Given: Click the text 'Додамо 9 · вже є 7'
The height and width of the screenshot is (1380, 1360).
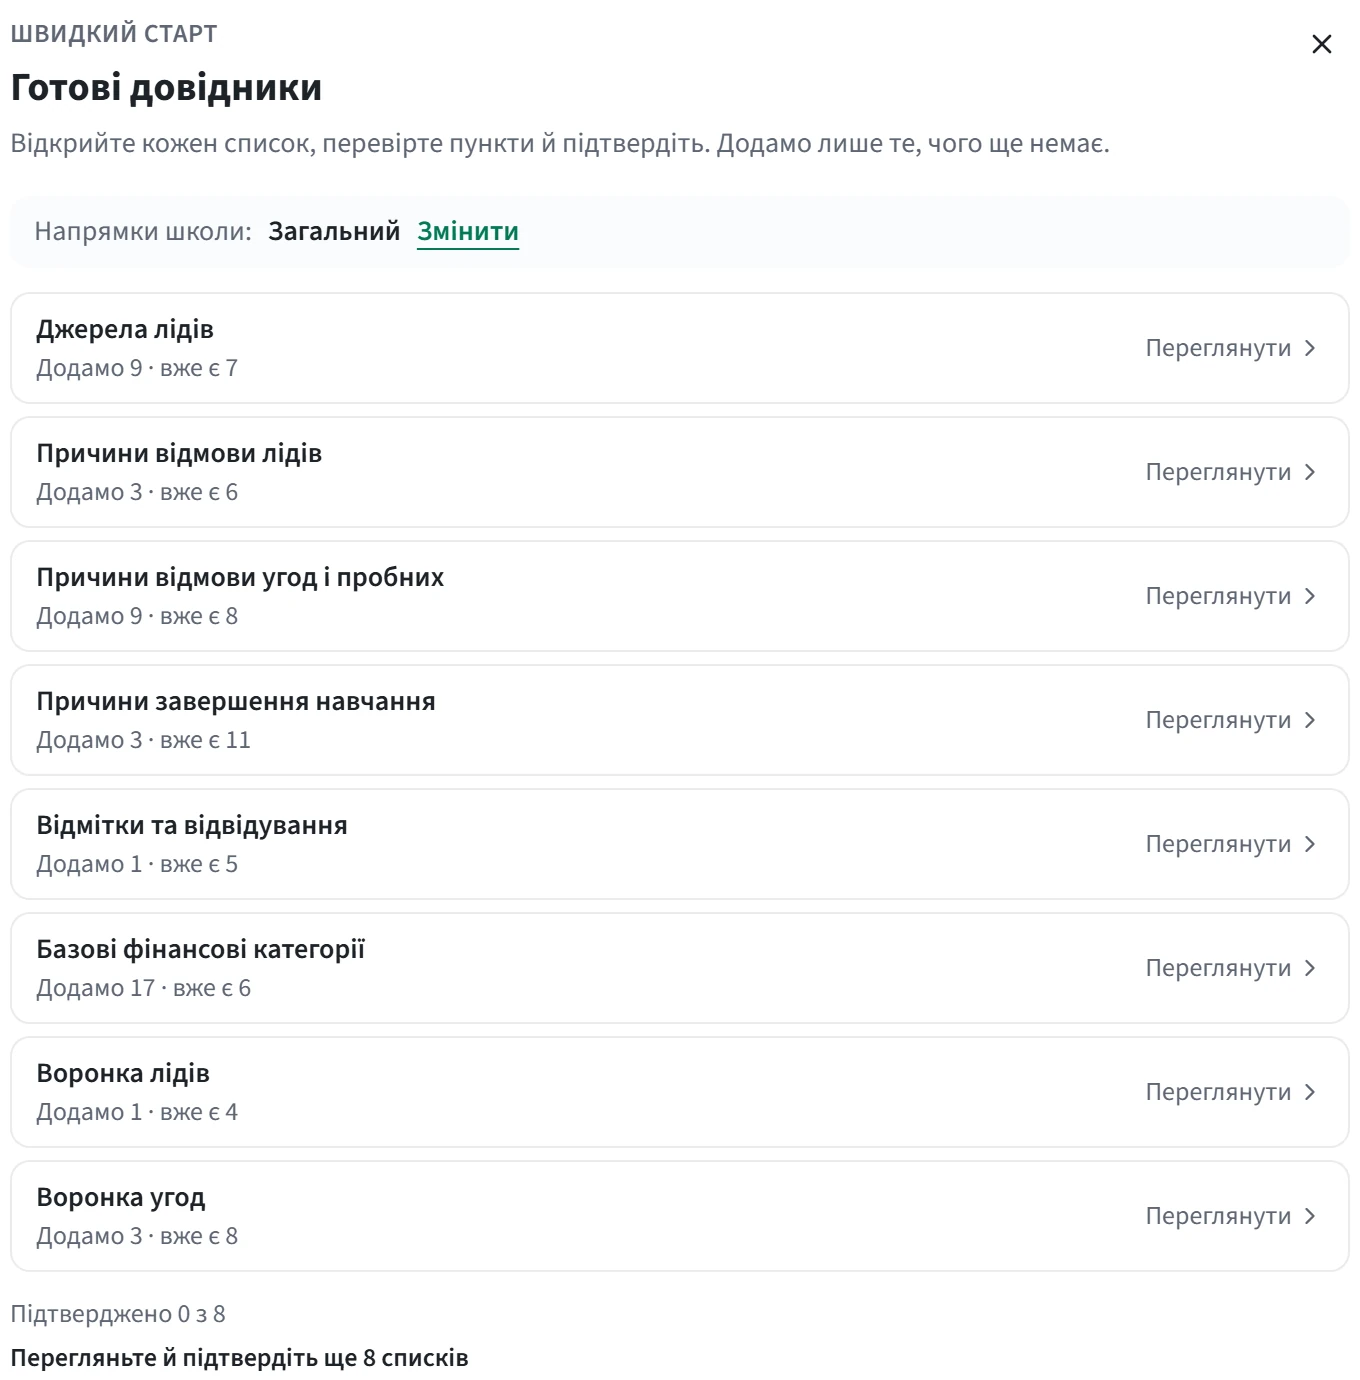Looking at the screenshot, I should (137, 368).
